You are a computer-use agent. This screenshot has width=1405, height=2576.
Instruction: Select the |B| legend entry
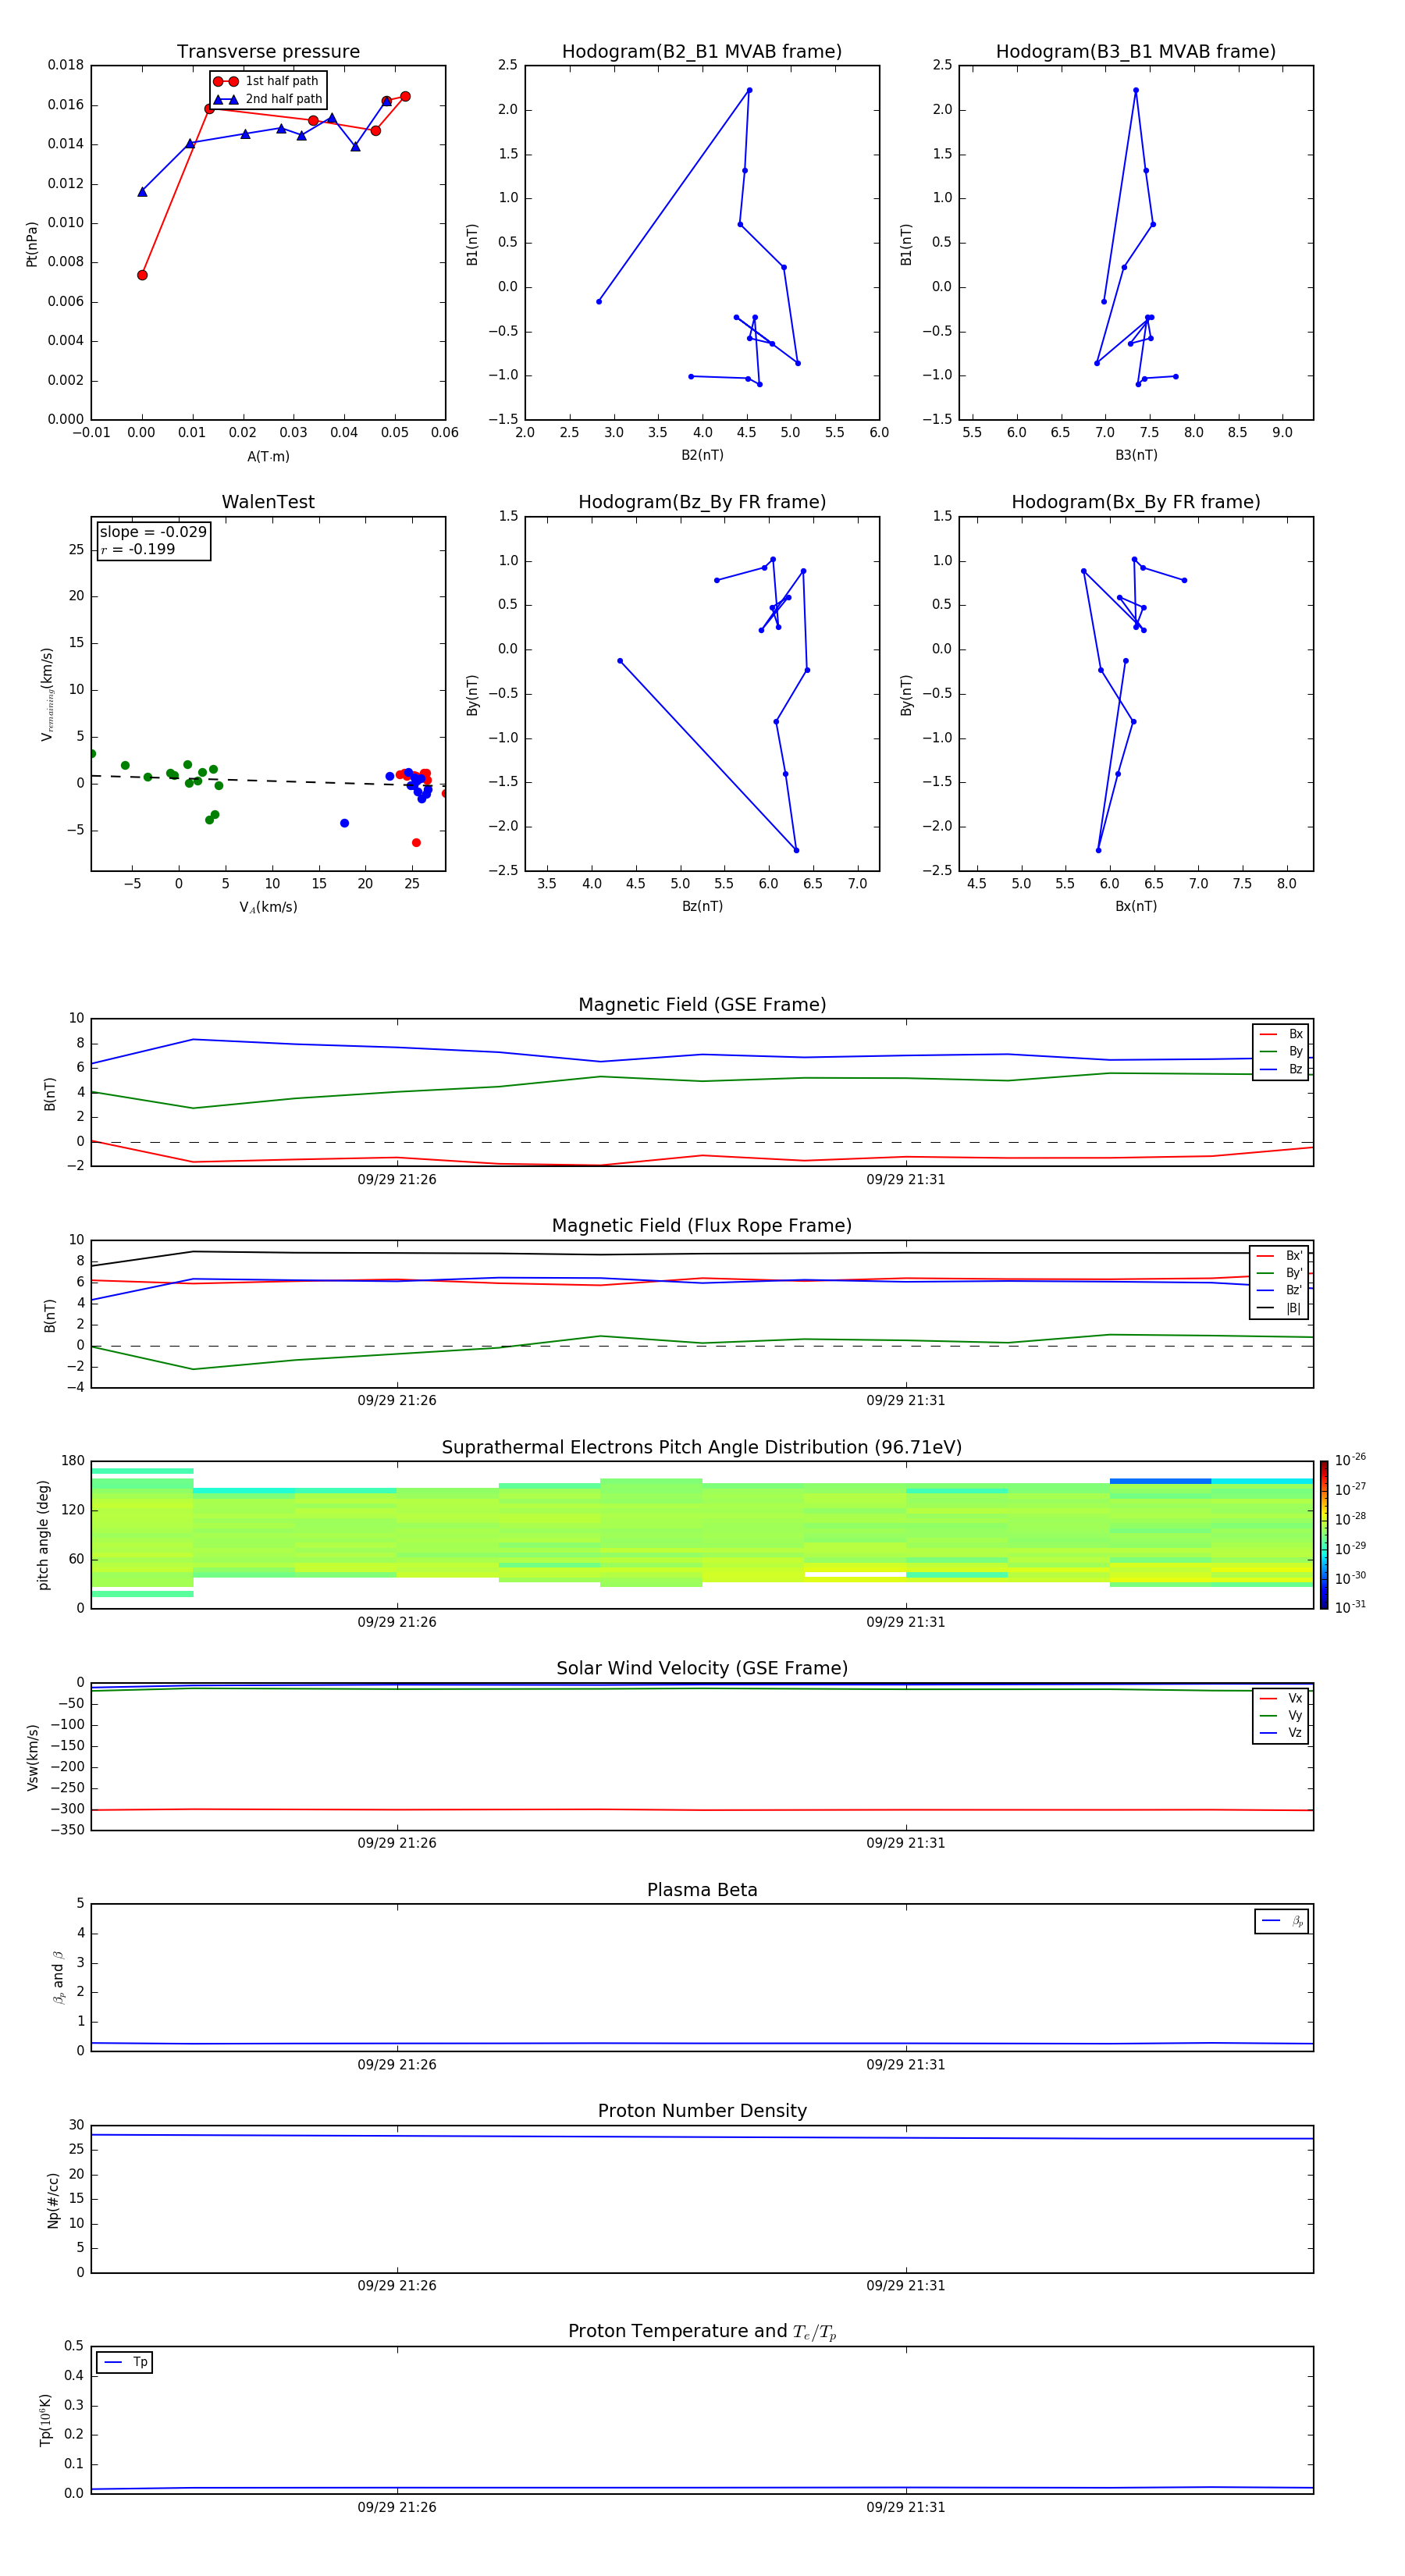click(x=1279, y=1308)
